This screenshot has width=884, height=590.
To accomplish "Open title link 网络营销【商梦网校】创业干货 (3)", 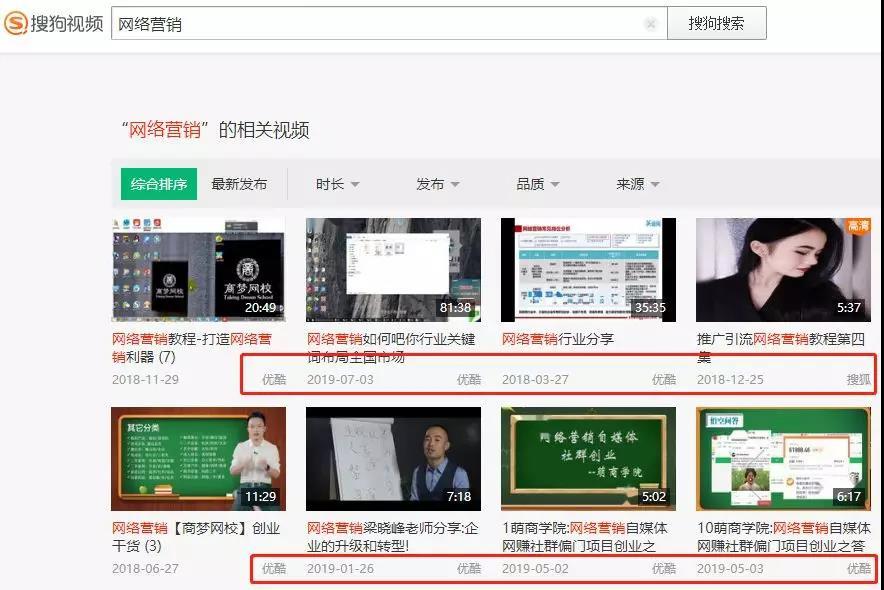I will pyautogui.click(x=196, y=537).
